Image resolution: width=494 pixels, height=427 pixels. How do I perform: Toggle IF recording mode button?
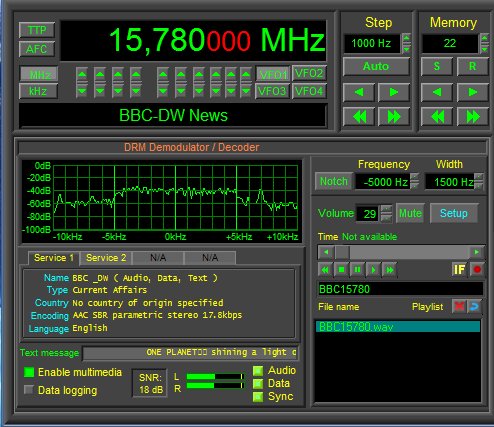(x=459, y=269)
